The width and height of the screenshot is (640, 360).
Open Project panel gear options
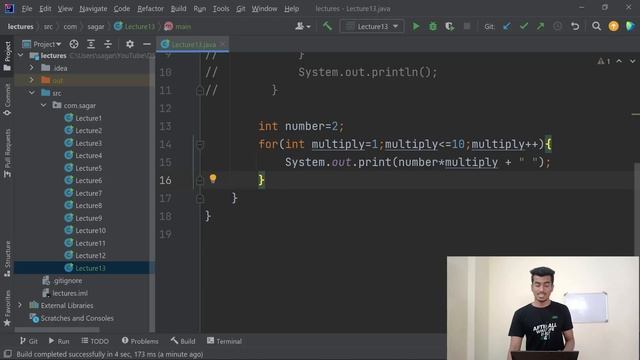[x=129, y=44]
